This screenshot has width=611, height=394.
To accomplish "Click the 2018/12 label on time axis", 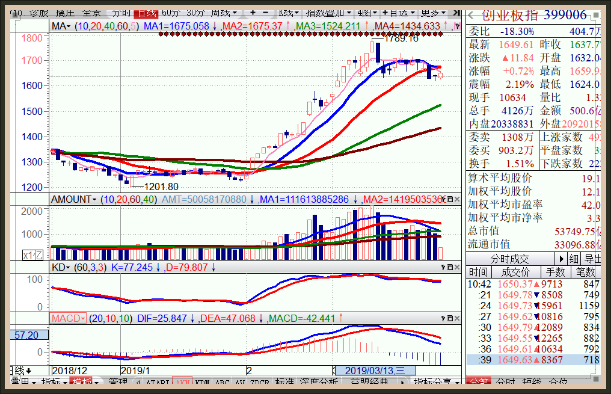I will 70,371.
